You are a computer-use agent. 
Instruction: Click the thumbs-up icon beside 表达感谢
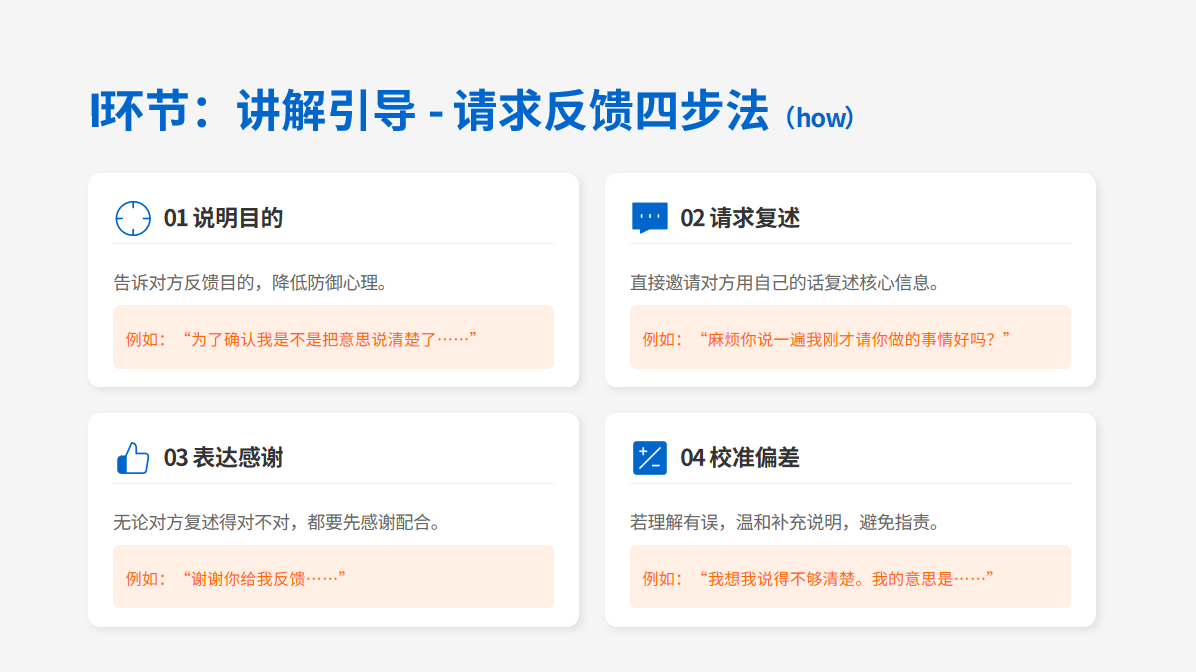133,458
